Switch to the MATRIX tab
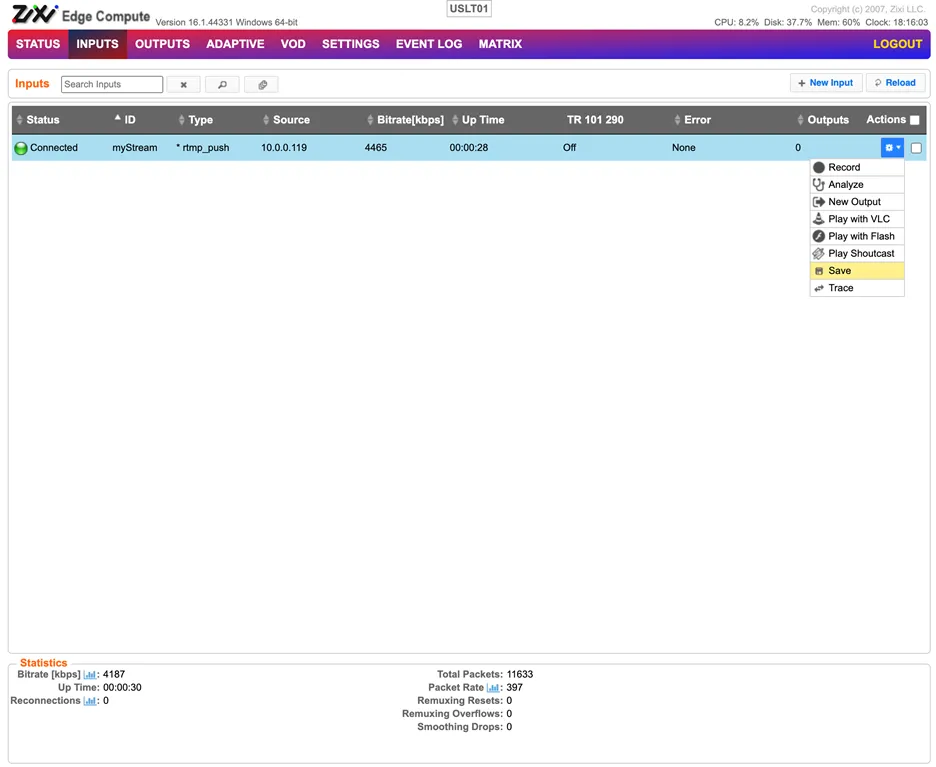This screenshot has height=767, width=936. tap(500, 44)
